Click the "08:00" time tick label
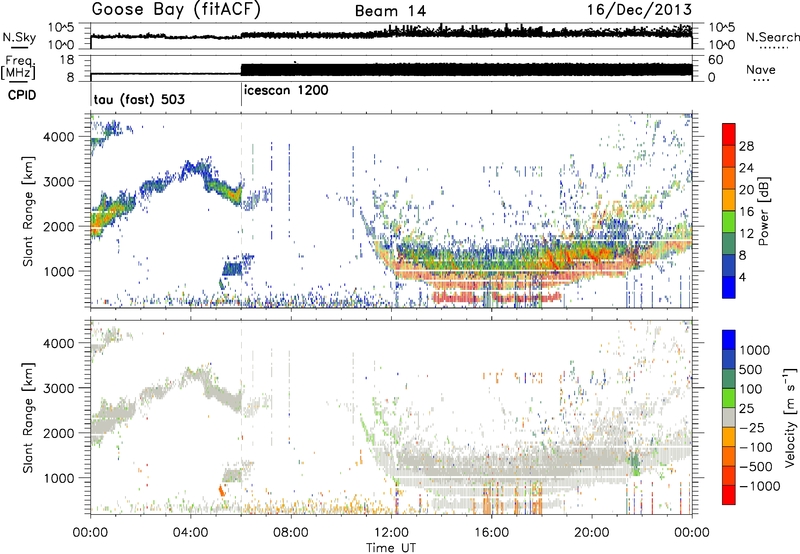The height and width of the screenshot is (554, 800). [x=291, y=533]
